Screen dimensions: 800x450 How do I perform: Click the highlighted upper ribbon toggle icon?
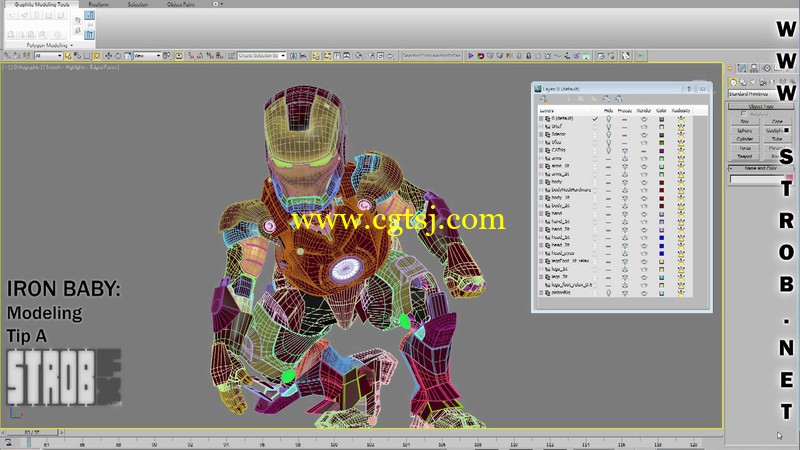[x=89, y=15]
